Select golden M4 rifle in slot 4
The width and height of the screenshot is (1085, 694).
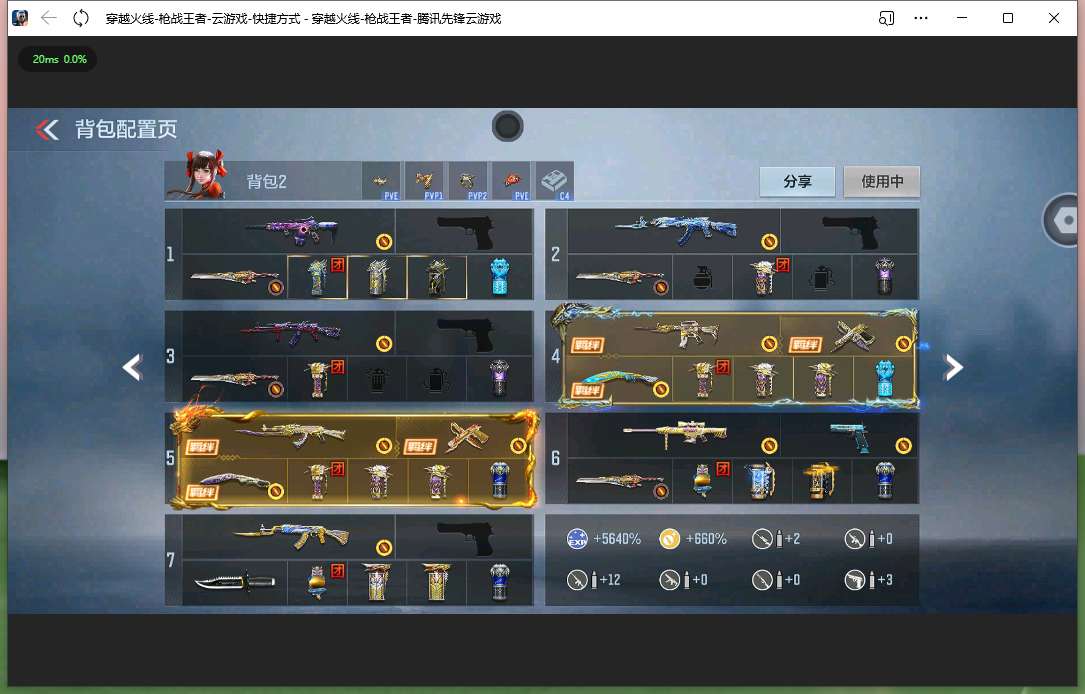(675, 335)
